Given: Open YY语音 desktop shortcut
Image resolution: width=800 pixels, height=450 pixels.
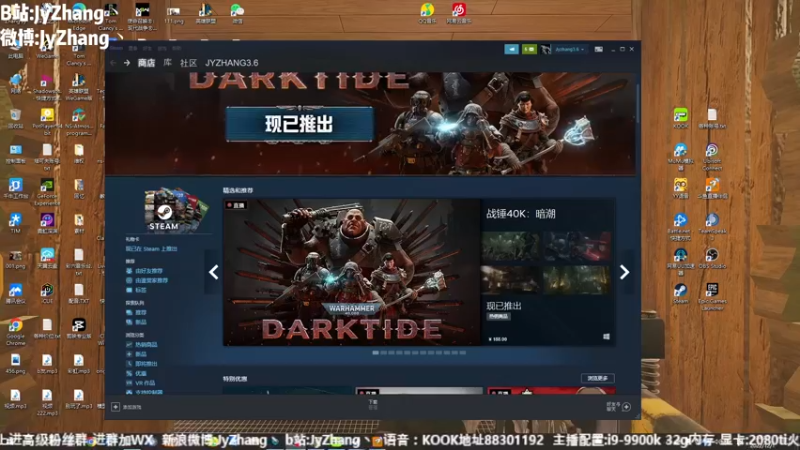Looking at the screenshot, I should [680, 188].
